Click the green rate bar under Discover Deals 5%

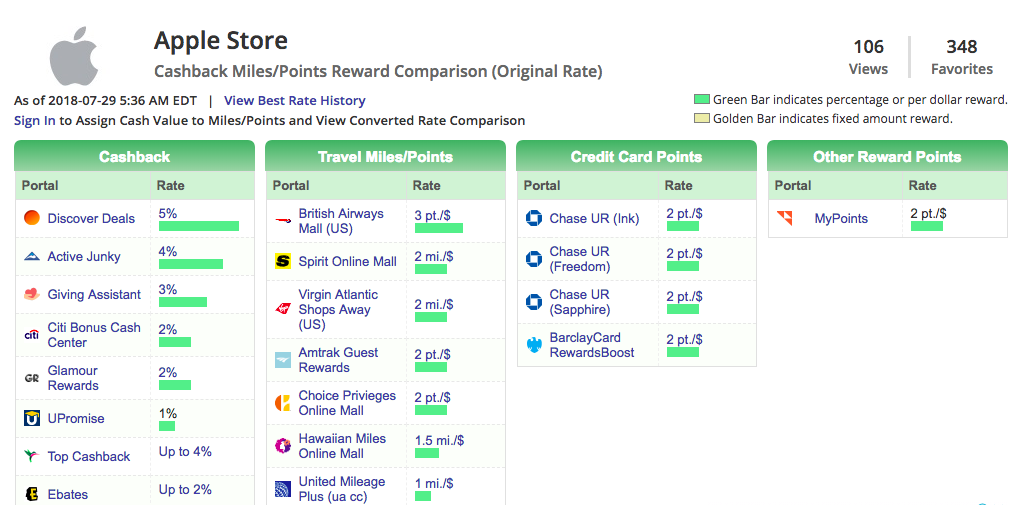click(x=199, y=226)
